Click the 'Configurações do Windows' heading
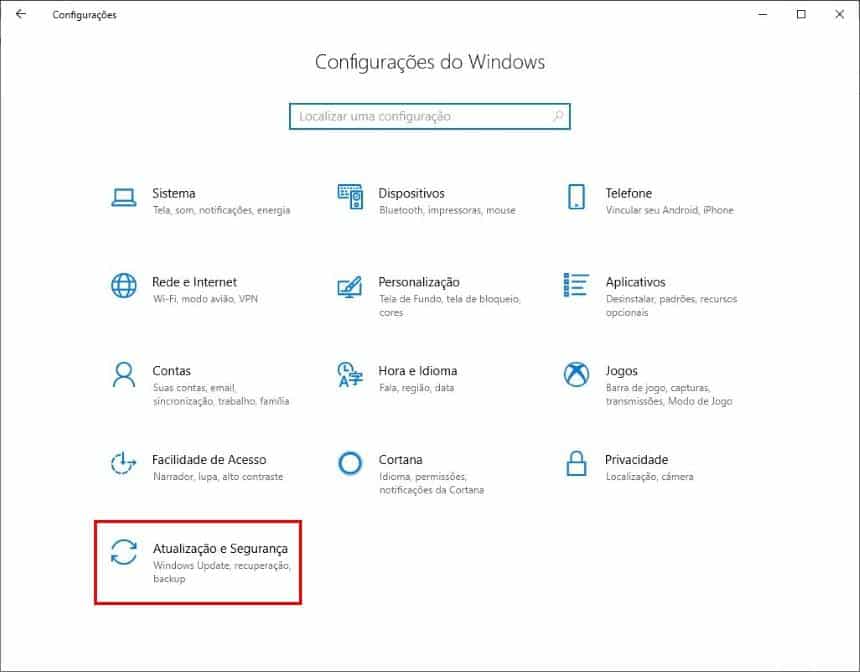 coord(430,62)
